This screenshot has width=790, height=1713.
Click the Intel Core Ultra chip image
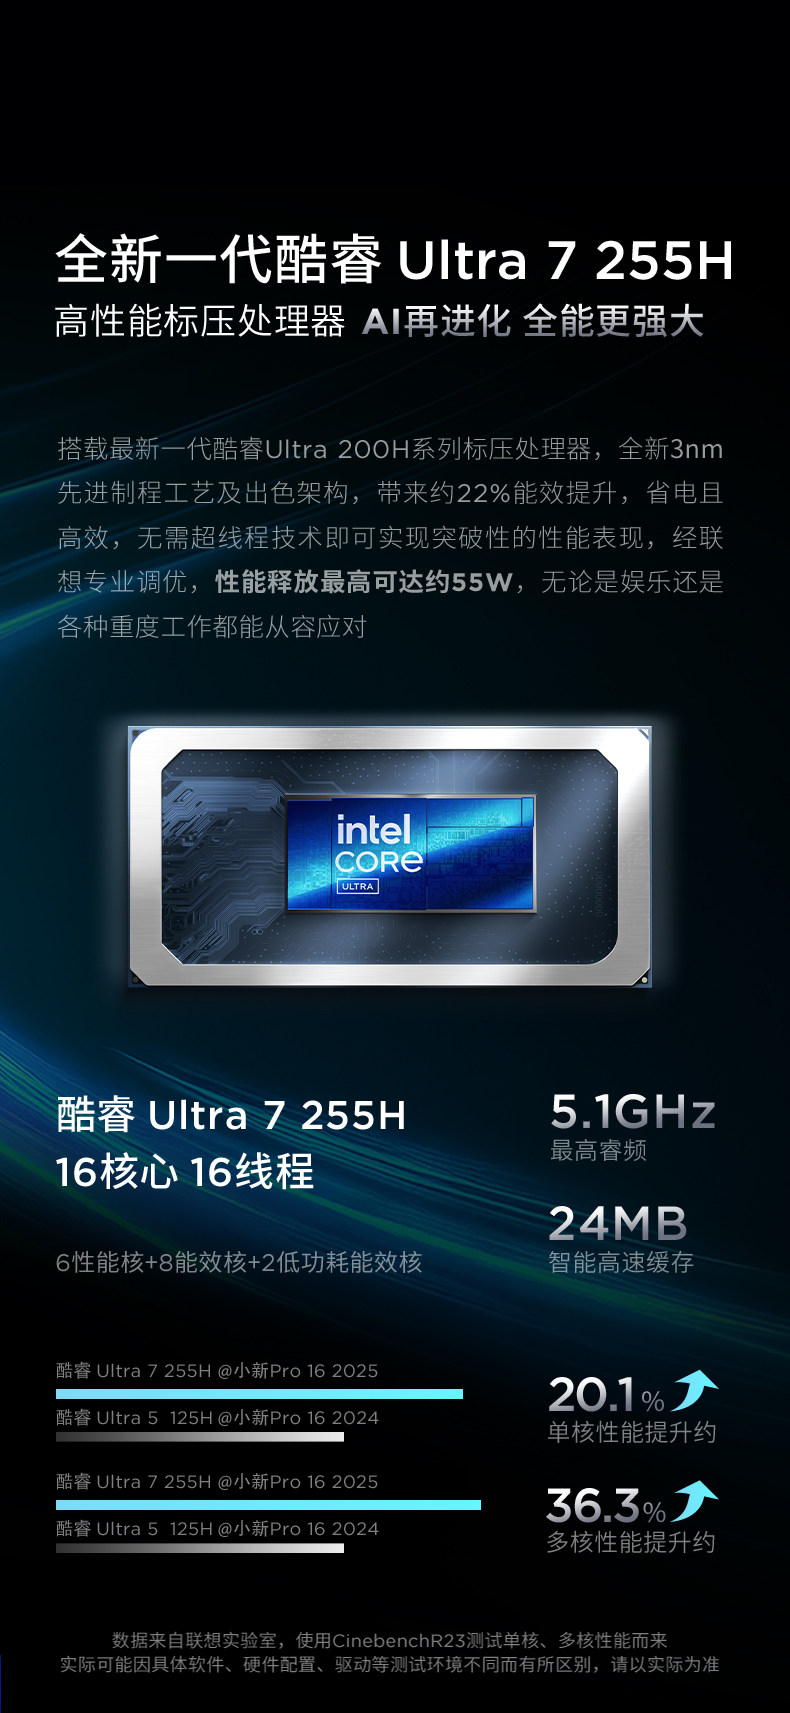pyautogui.click(x=390, y=856)
